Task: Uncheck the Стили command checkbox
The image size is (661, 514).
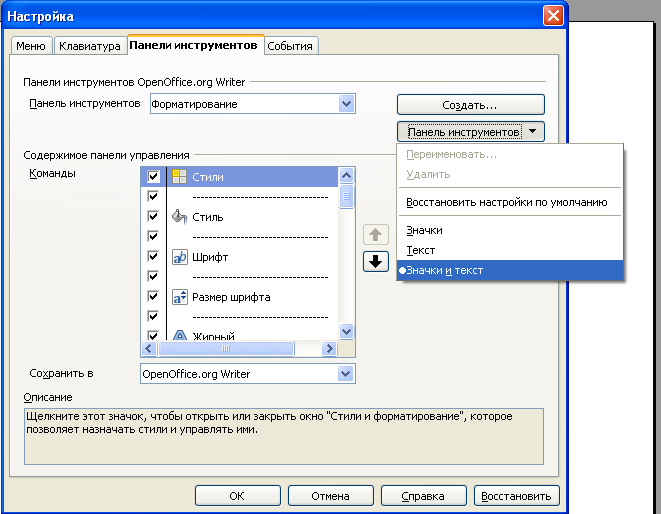Action: pos(153,176)
